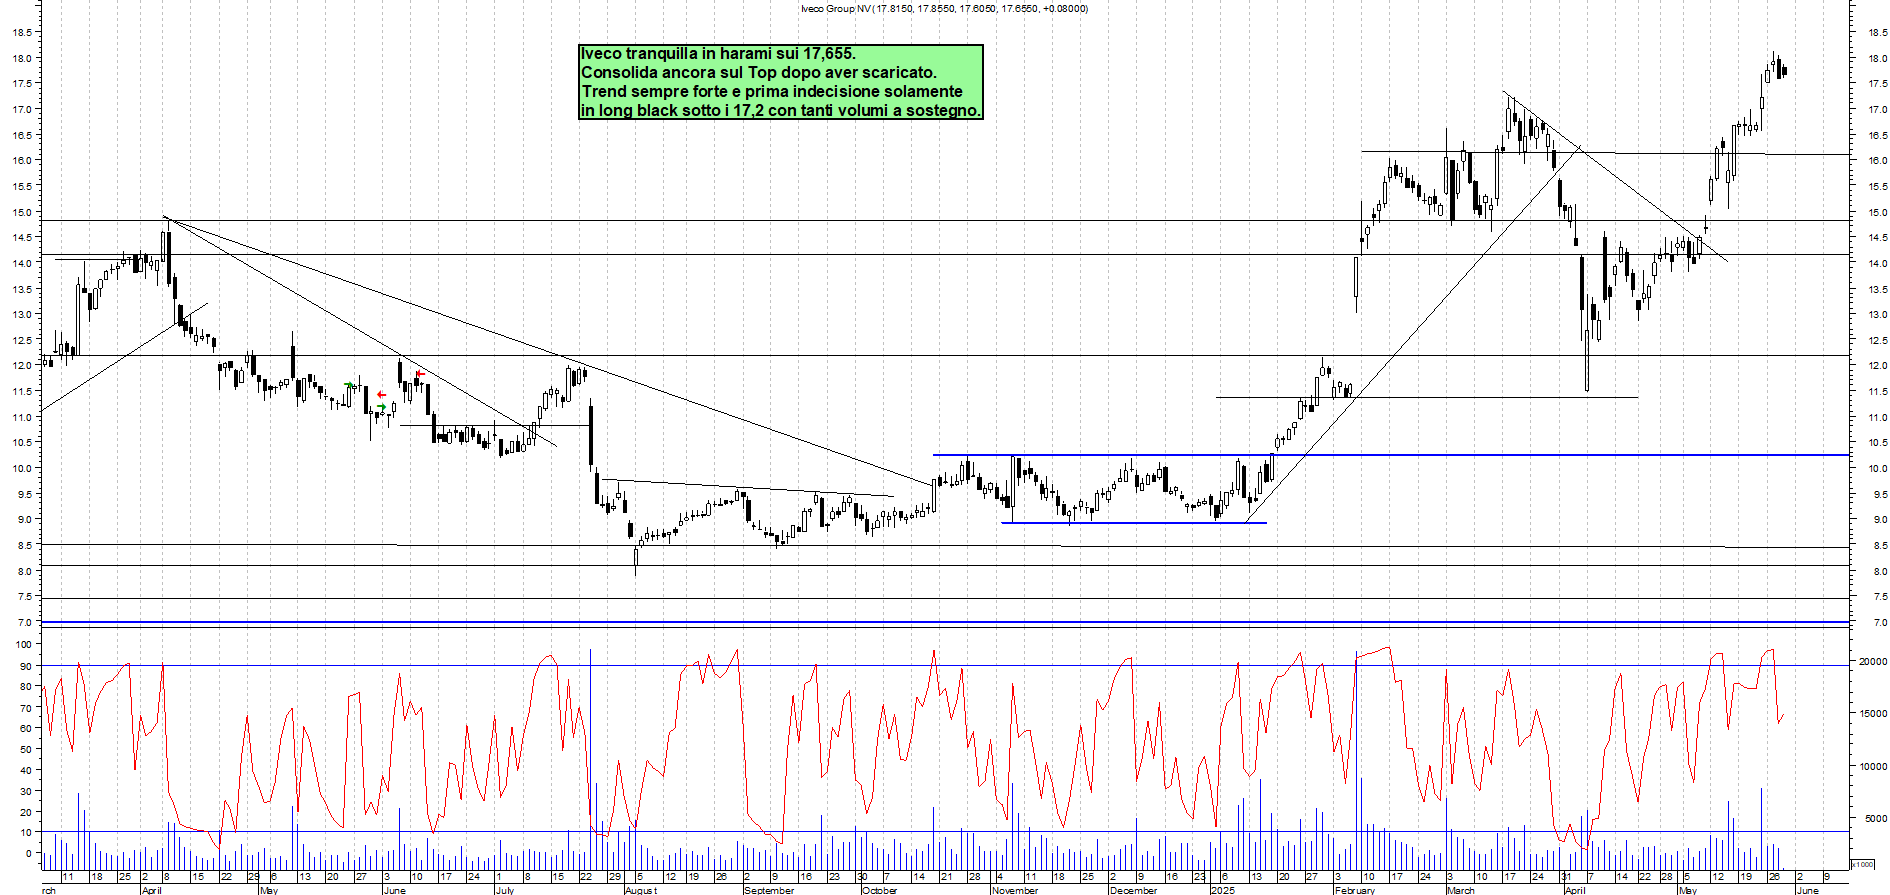Click the 15000 volume scale label

click(x=1873, y=714)
